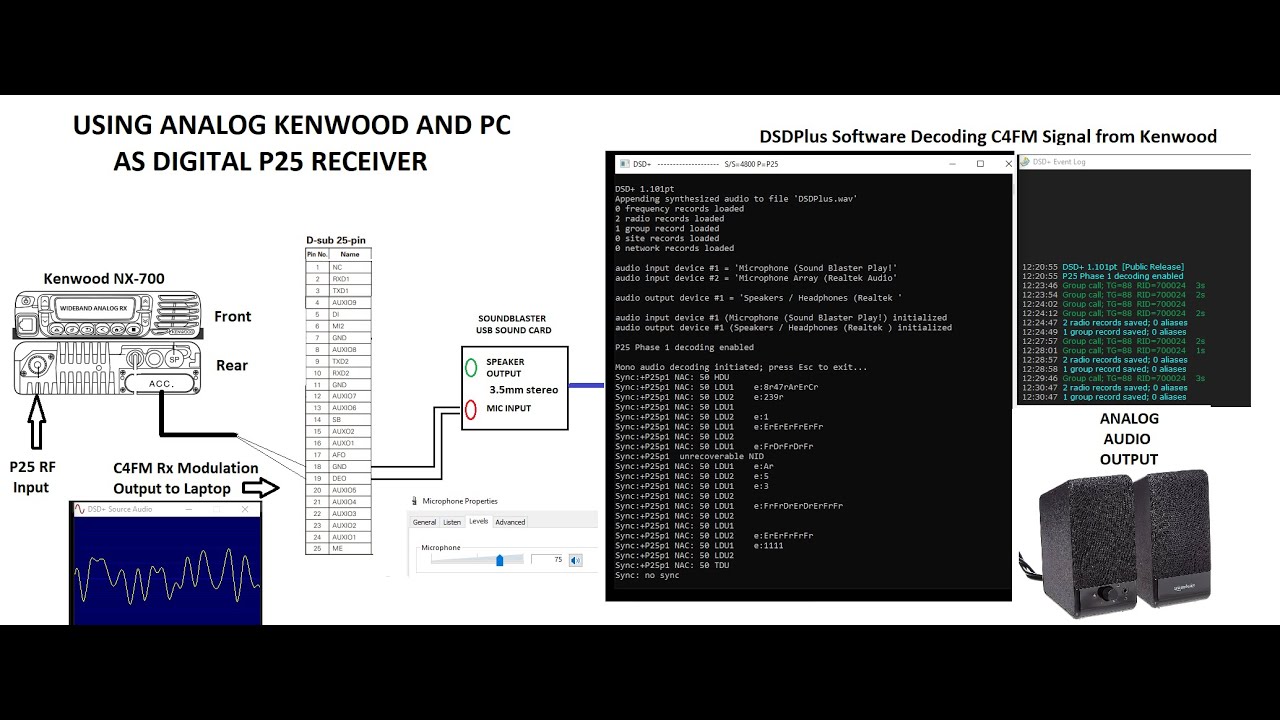Select pin row '2 RXD1' in D-sub table
1280x720 pixels.
[x=339, y=279]
